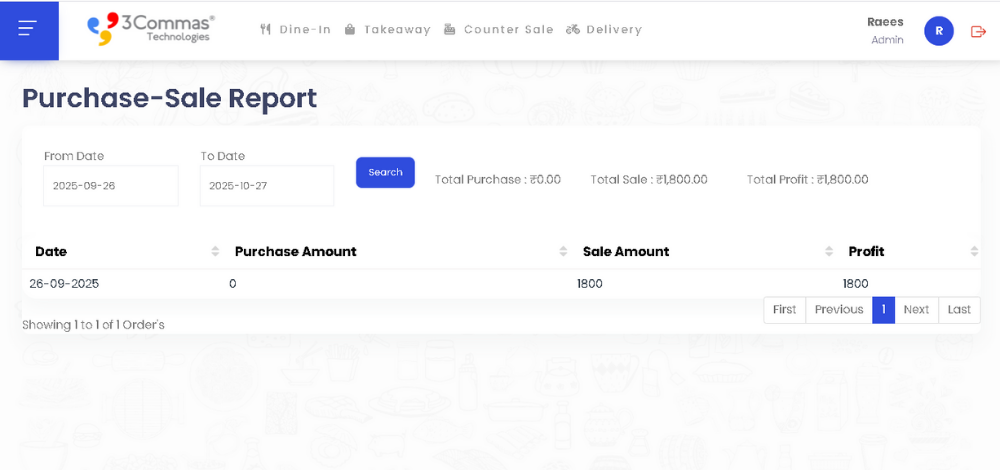1000x470 pixels.
Task: Sort by Purchase Amount column arrows
Action: [564, 251]
